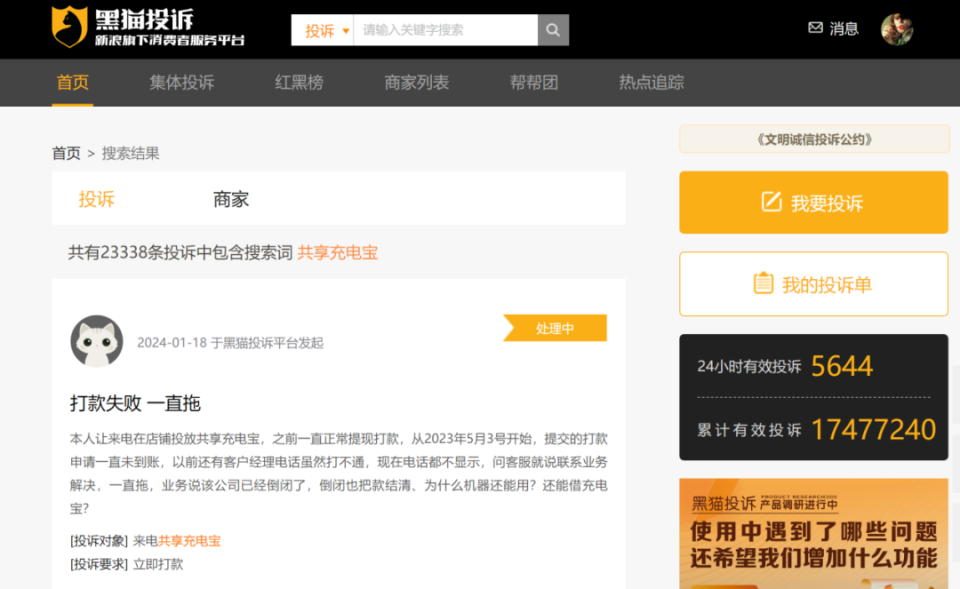Switch to the 商家 results tab
The width and height of the screenshot is (960, 589).
(x=231, y=199)
